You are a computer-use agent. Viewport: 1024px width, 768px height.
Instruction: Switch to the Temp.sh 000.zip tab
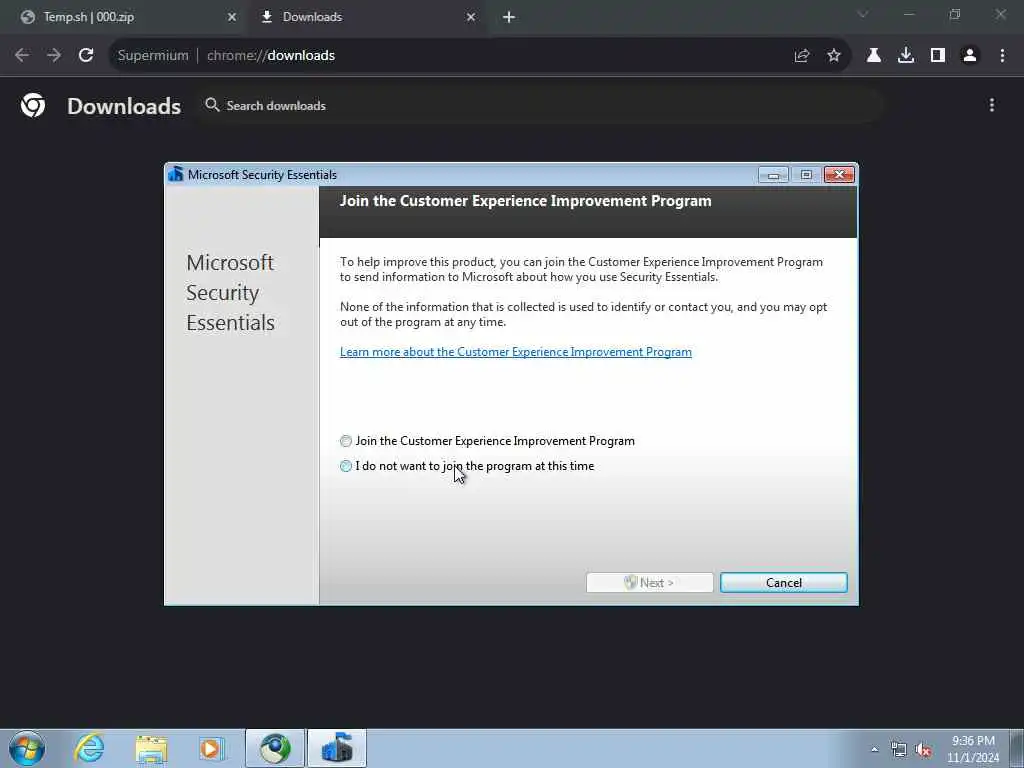pos(124,17)
